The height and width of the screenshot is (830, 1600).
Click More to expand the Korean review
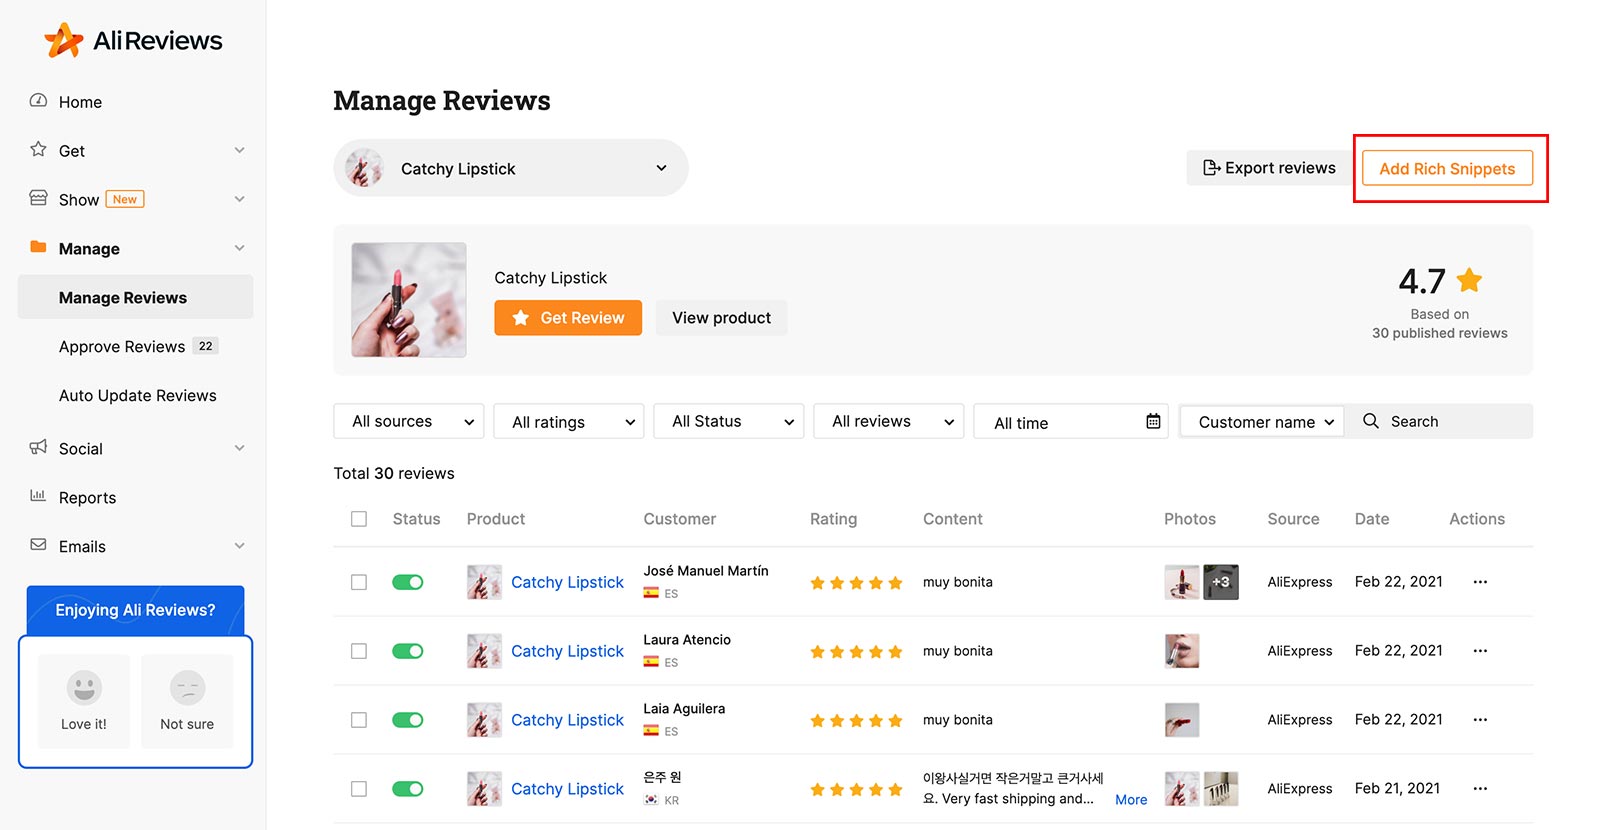(x=1131, y=800)
